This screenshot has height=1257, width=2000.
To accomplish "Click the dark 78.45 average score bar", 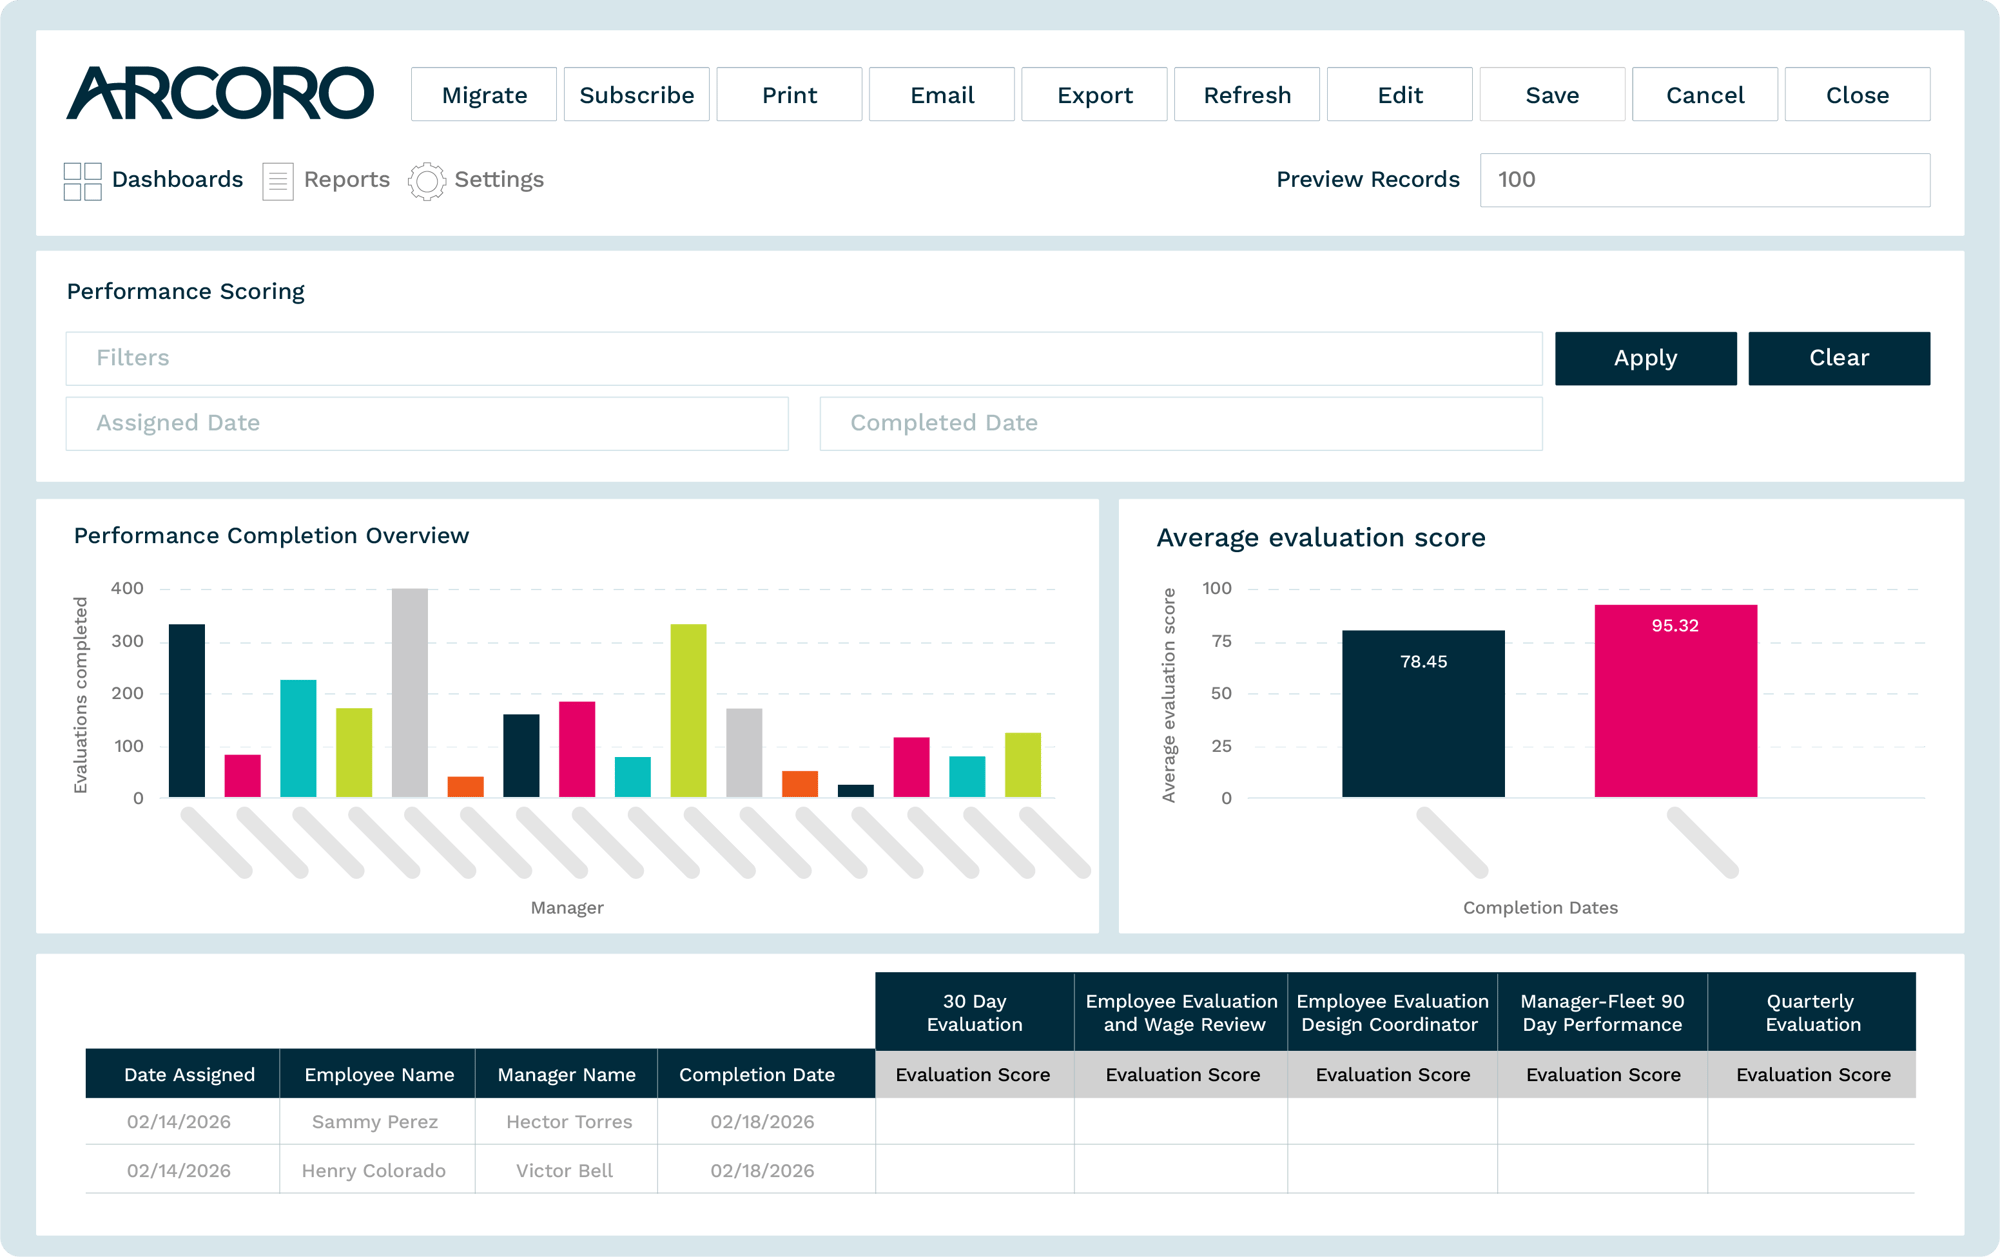I will click(1423, 714).
